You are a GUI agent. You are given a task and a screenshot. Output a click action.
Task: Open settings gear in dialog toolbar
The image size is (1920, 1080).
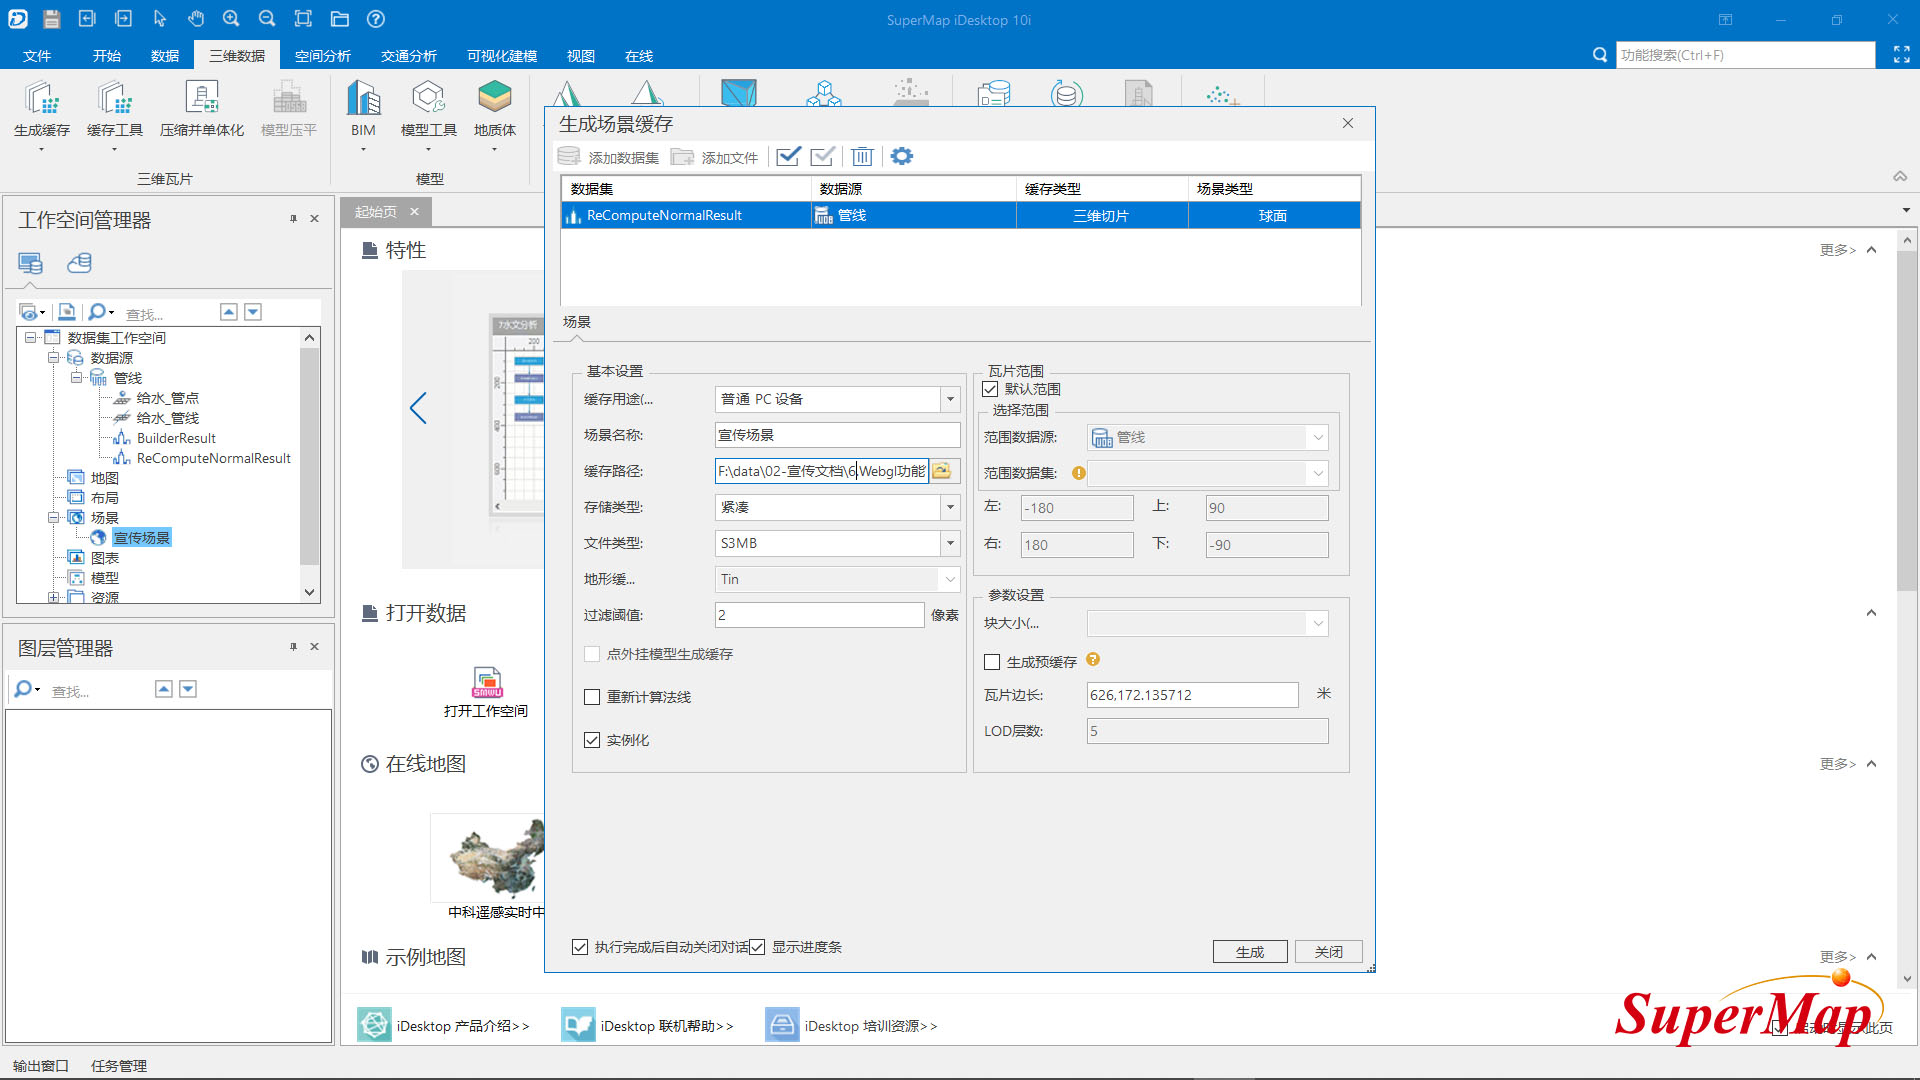pyautogui.click(x=901, y=156)
